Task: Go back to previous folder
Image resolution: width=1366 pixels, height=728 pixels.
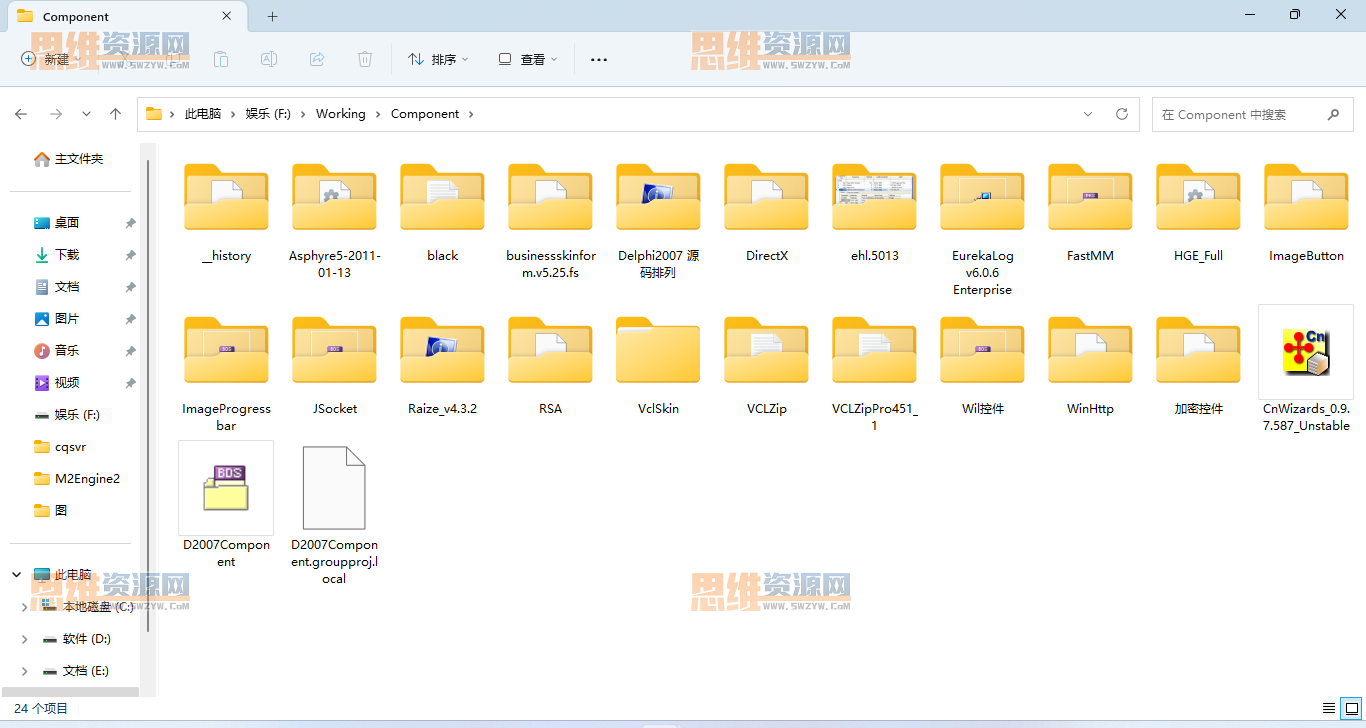Action: click(21, 114)
